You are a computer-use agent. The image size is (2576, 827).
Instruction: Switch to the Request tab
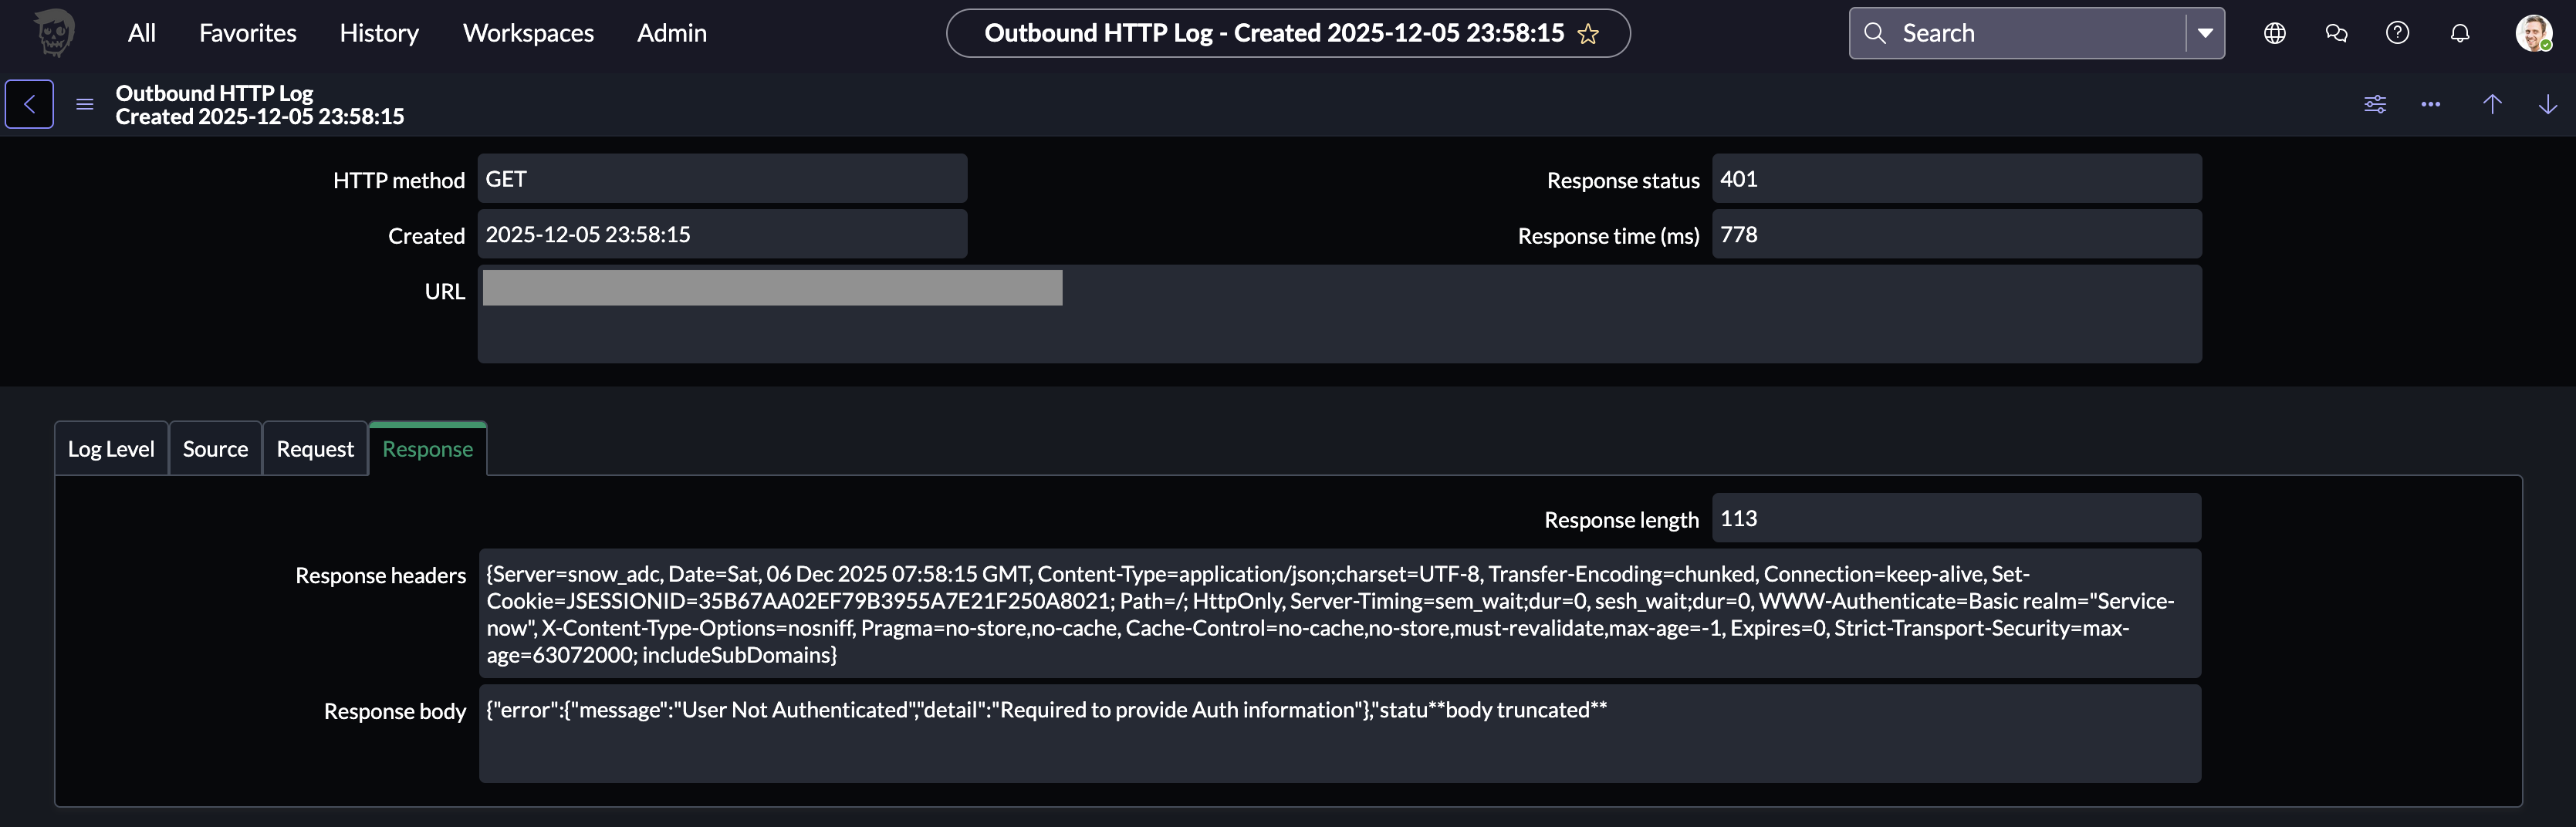[x=314, y=448]
